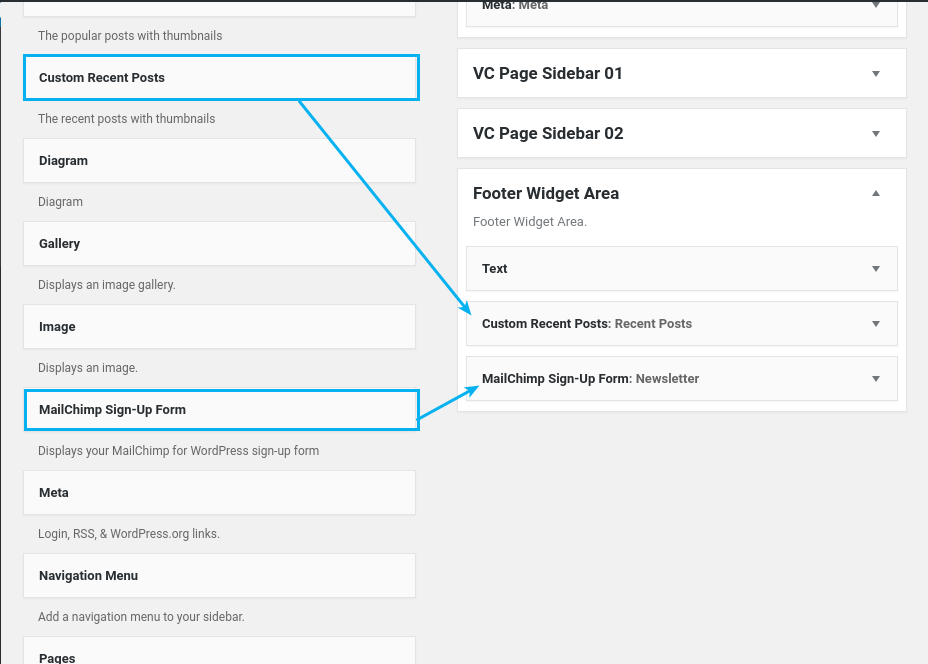Expand MailChimp Sign-Up Form: Newsletter arrow
Image resolution: width=928 pixels, height=664 pixels.
(x=876, y=379)
